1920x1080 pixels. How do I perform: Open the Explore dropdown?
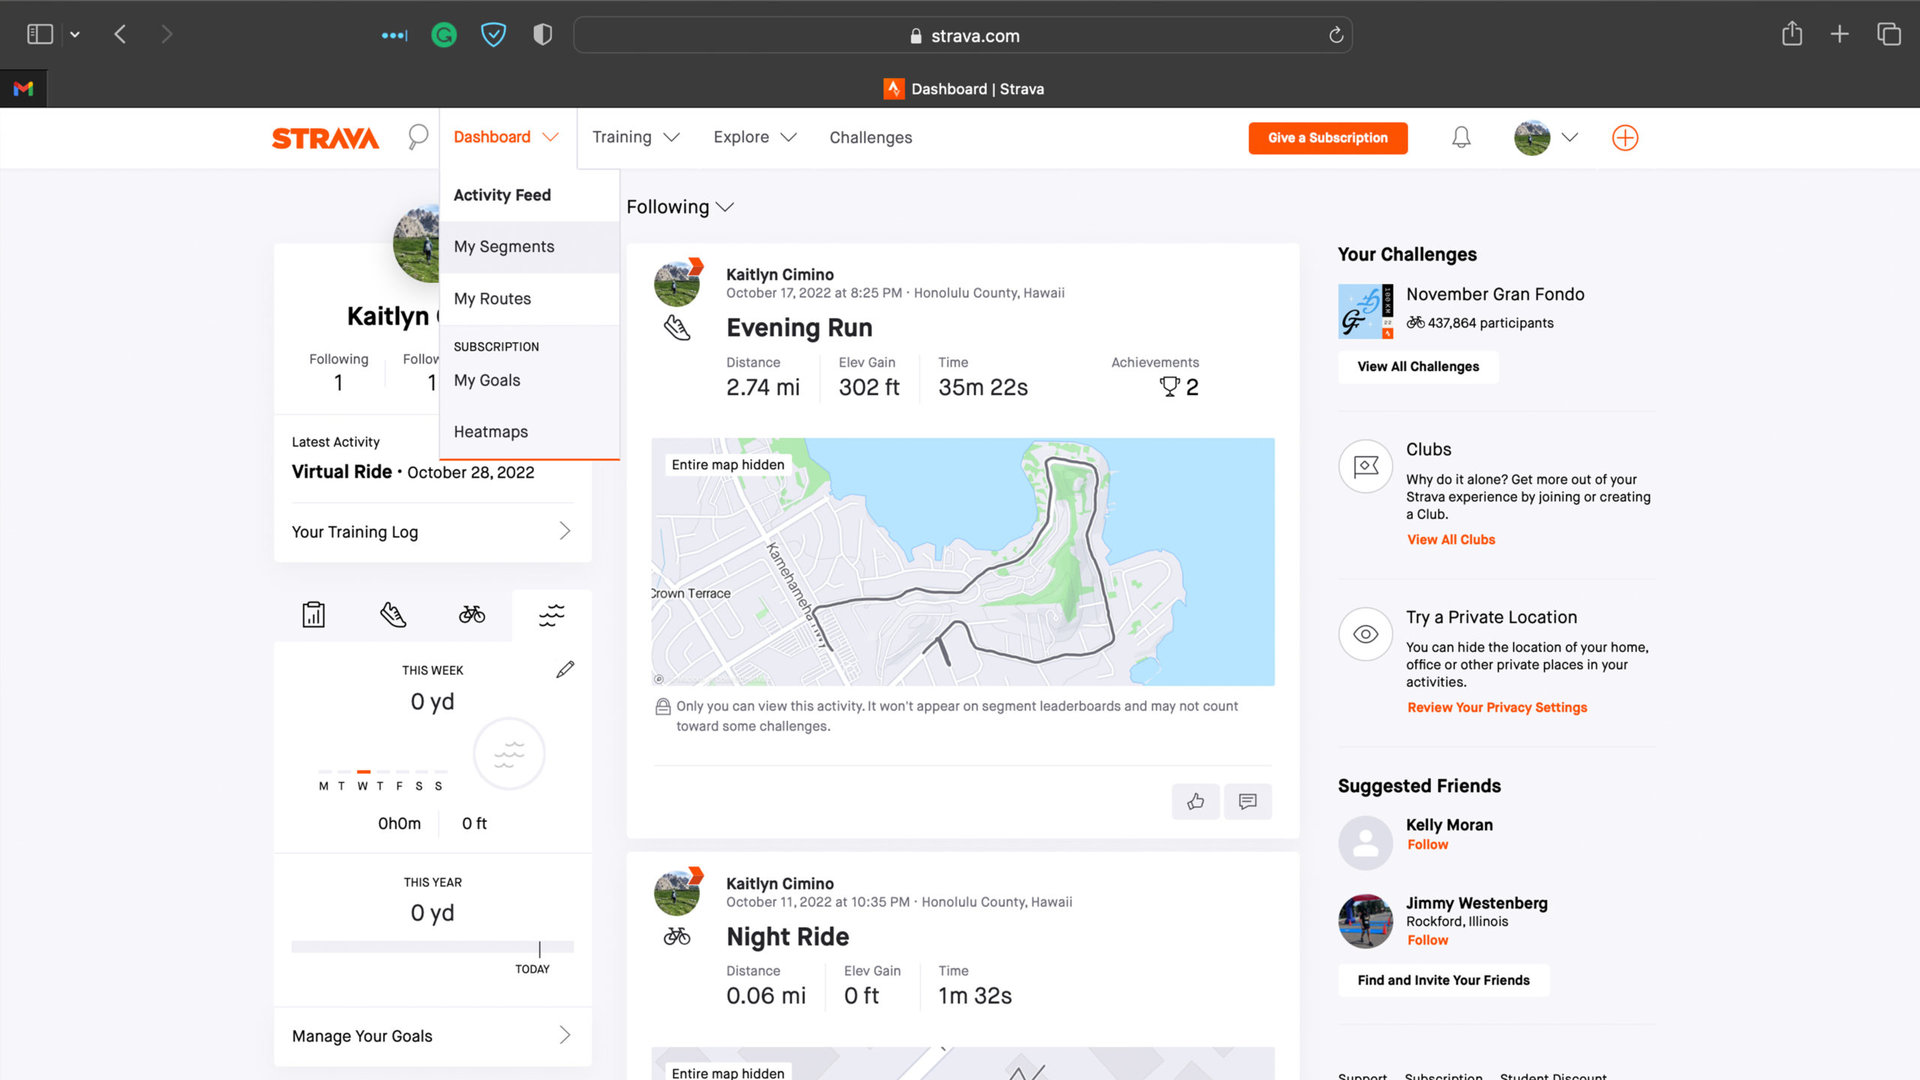pos(754,137)
